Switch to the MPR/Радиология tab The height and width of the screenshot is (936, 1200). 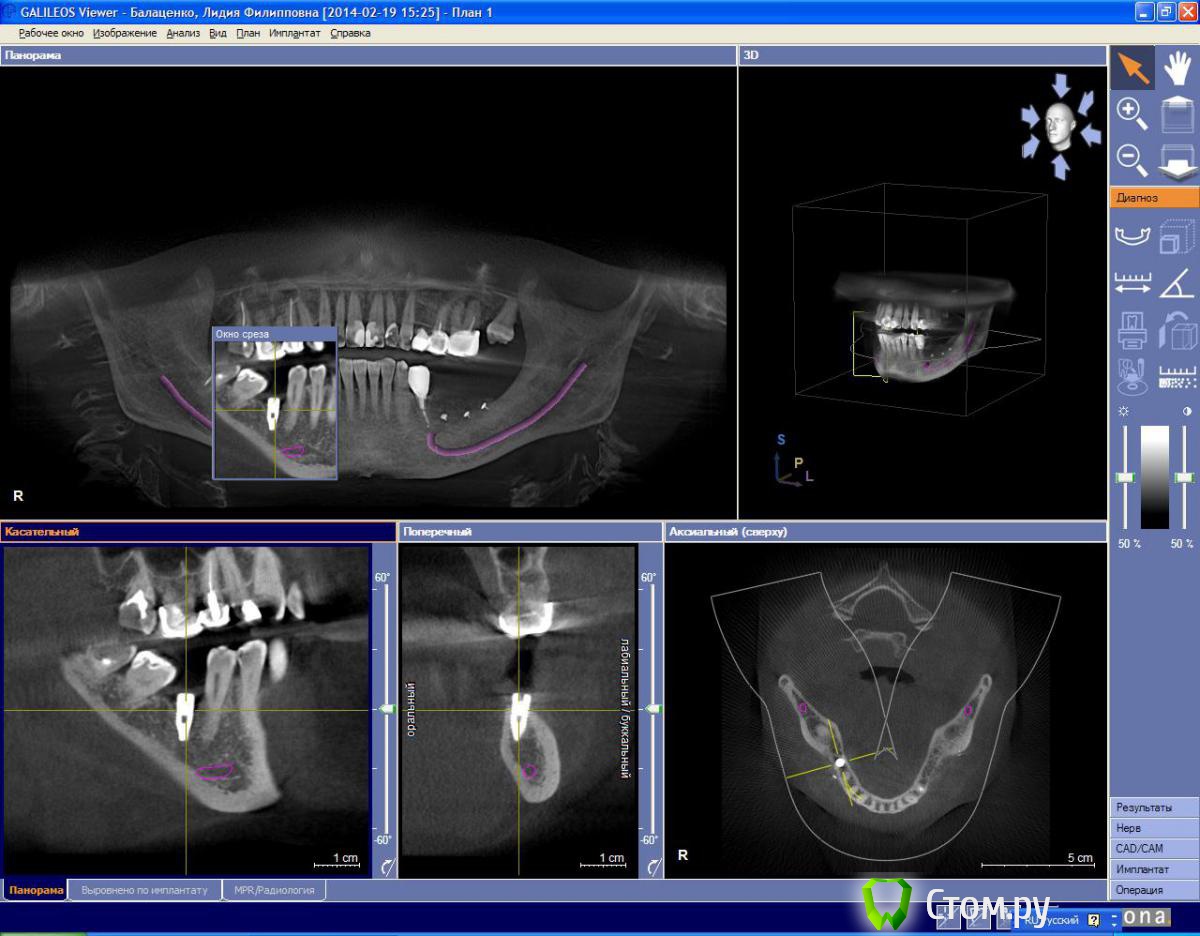(274, 890)
